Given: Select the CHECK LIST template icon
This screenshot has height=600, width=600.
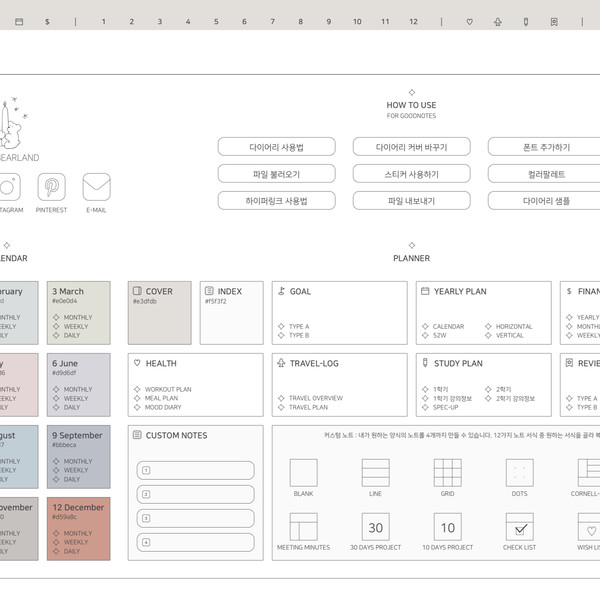Looking at the screenshot, I should coord(519,527).
